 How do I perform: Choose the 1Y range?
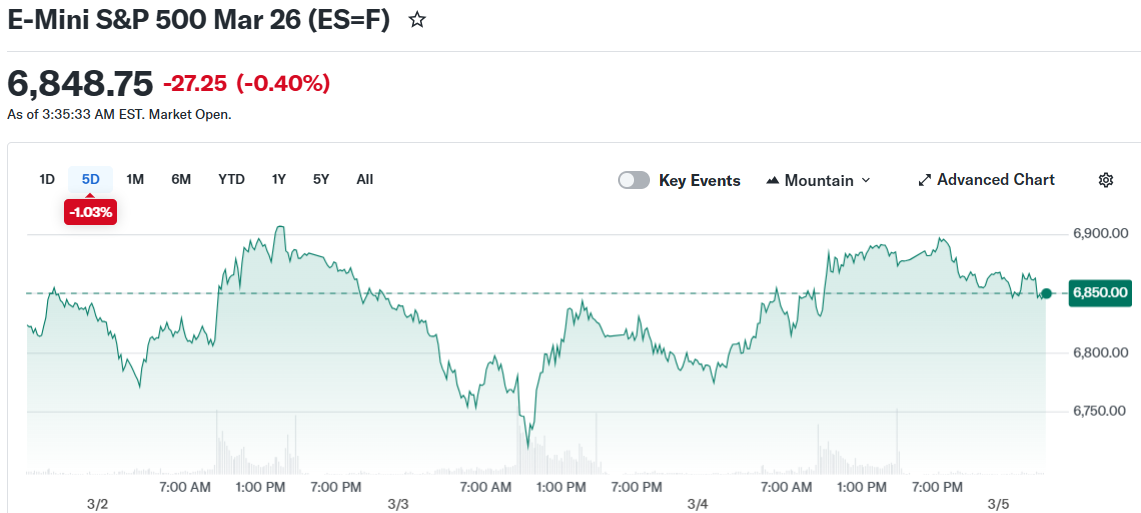click(279, 179)
